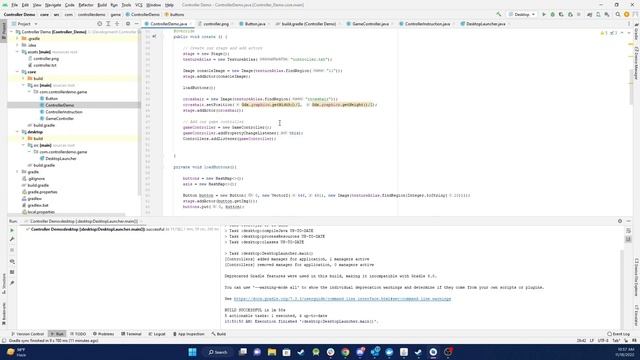Switch to the GameController.java editor tab

coord(370,24)
